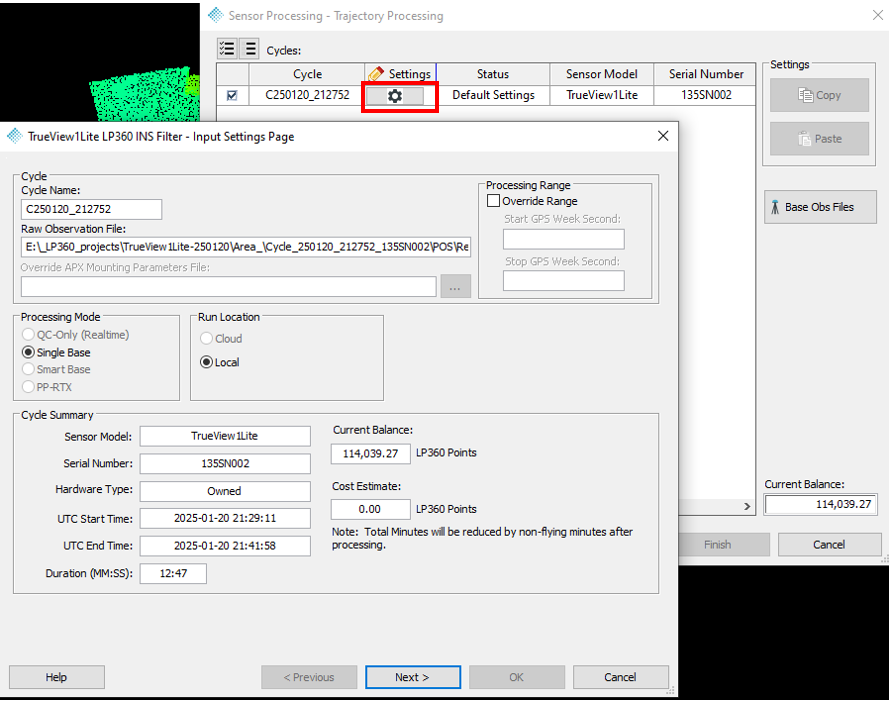Cancel the INS Filter settings dialog
The width and height of the screenshot is (889, 701).
click(621, 677)
